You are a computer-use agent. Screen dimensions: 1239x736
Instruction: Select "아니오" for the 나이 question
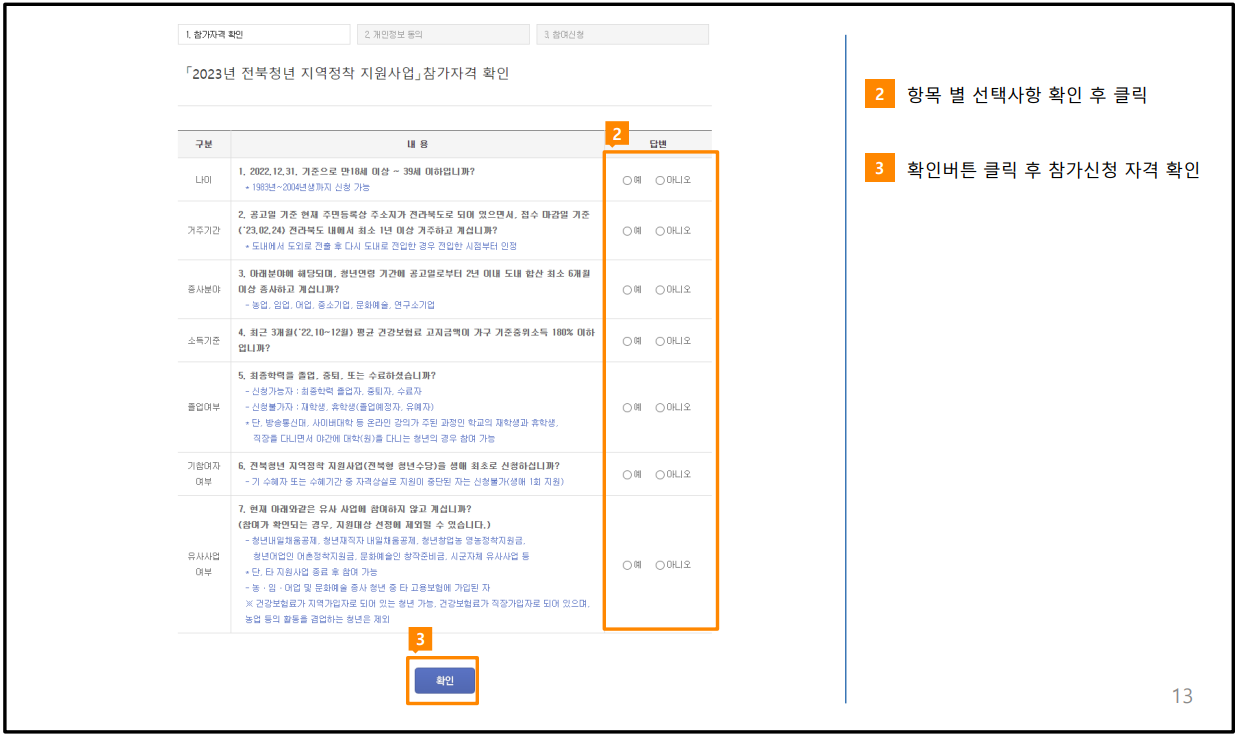661,178
